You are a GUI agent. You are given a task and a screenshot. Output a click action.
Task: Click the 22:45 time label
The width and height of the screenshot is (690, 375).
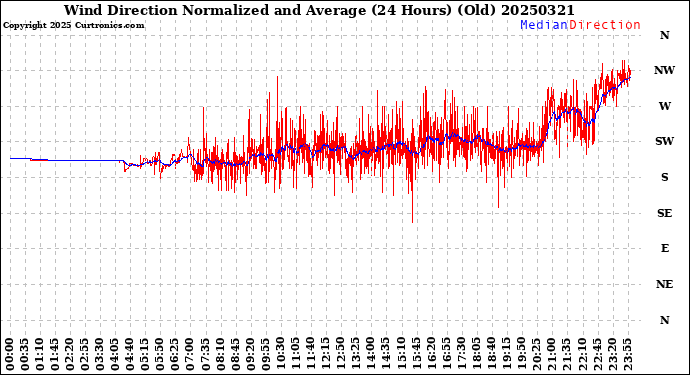point(598,354)
